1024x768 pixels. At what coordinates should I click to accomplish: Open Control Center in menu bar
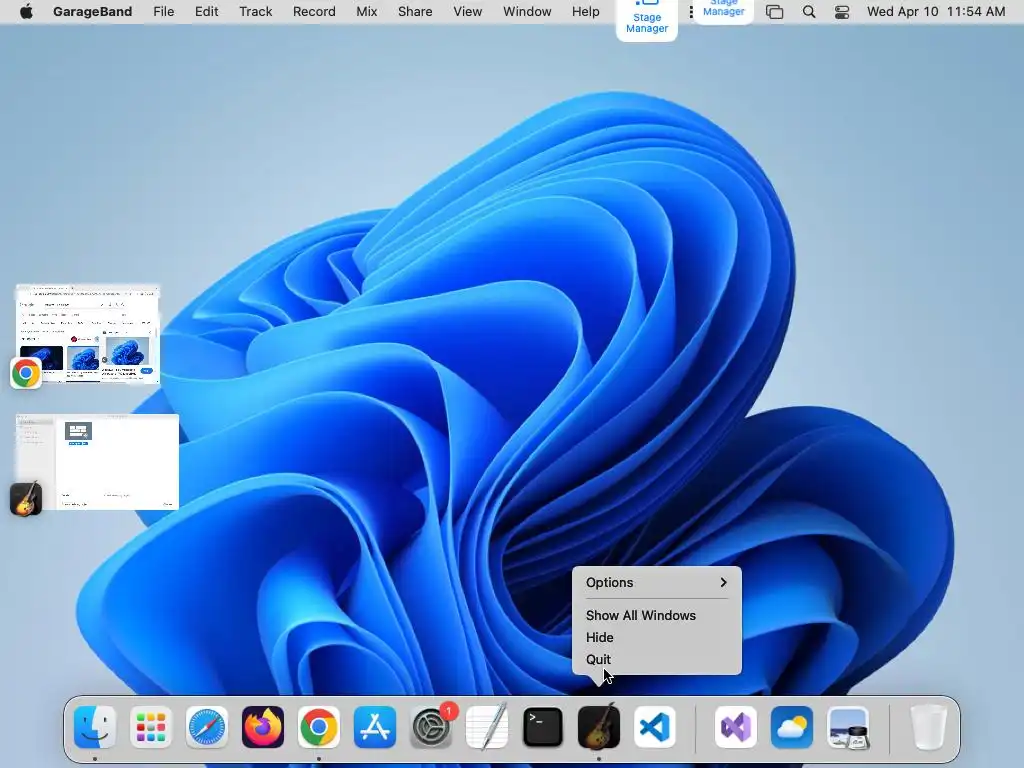click(842, 12)
